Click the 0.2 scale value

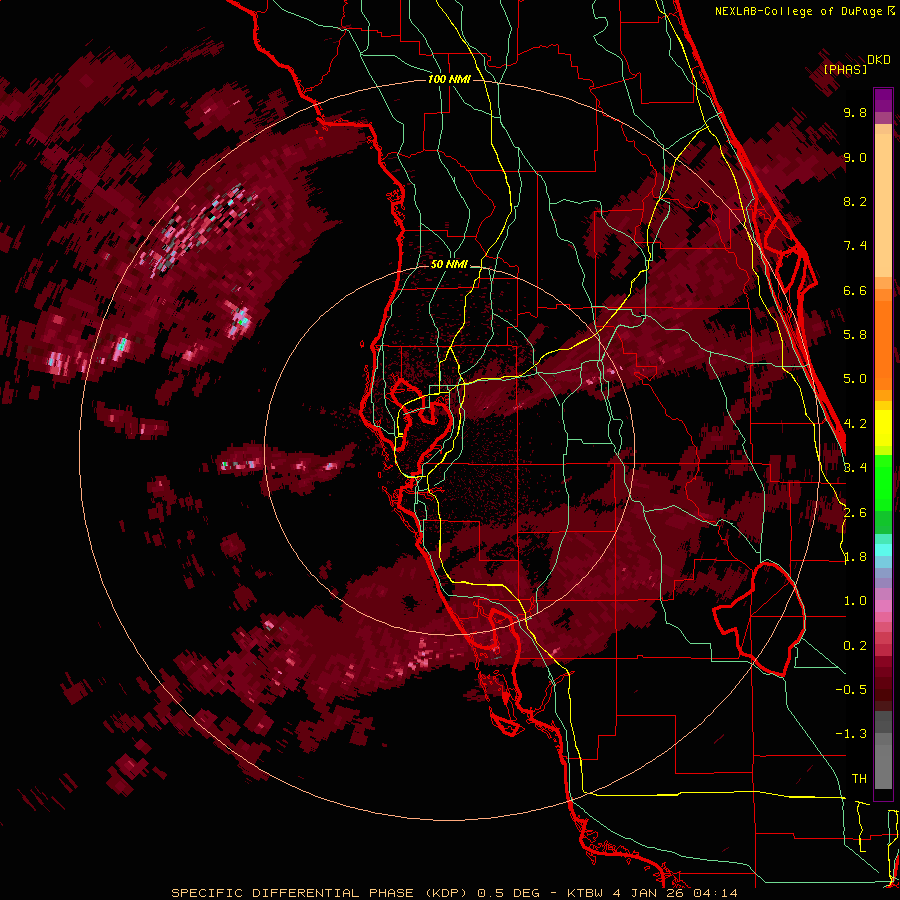pyautogui.click(x=855, y=646)
